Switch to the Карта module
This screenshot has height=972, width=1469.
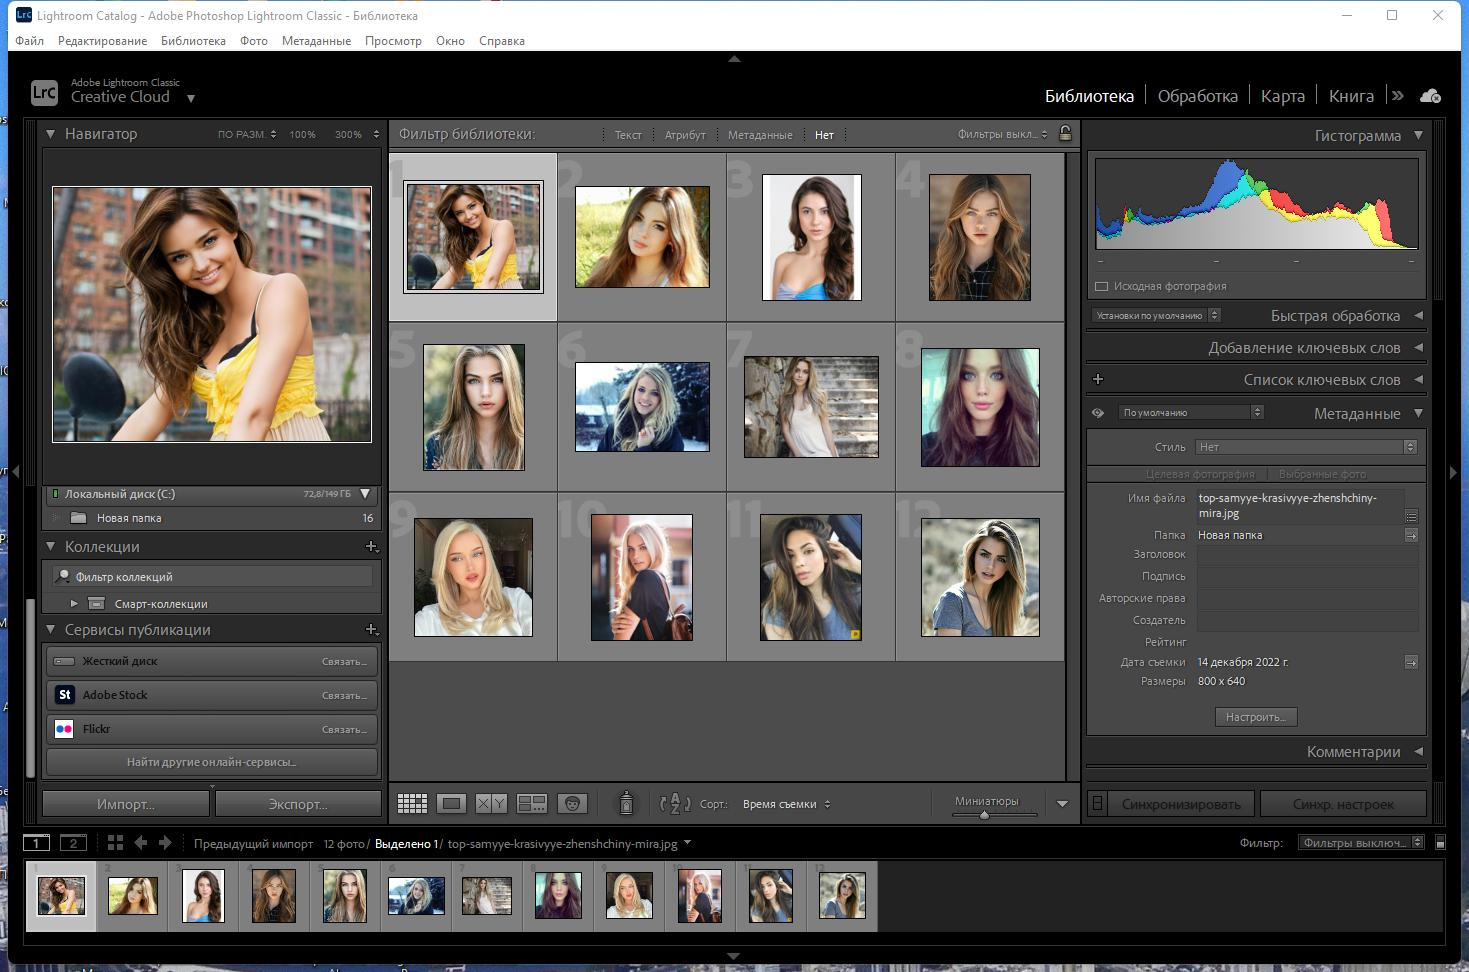(1282, 96)
